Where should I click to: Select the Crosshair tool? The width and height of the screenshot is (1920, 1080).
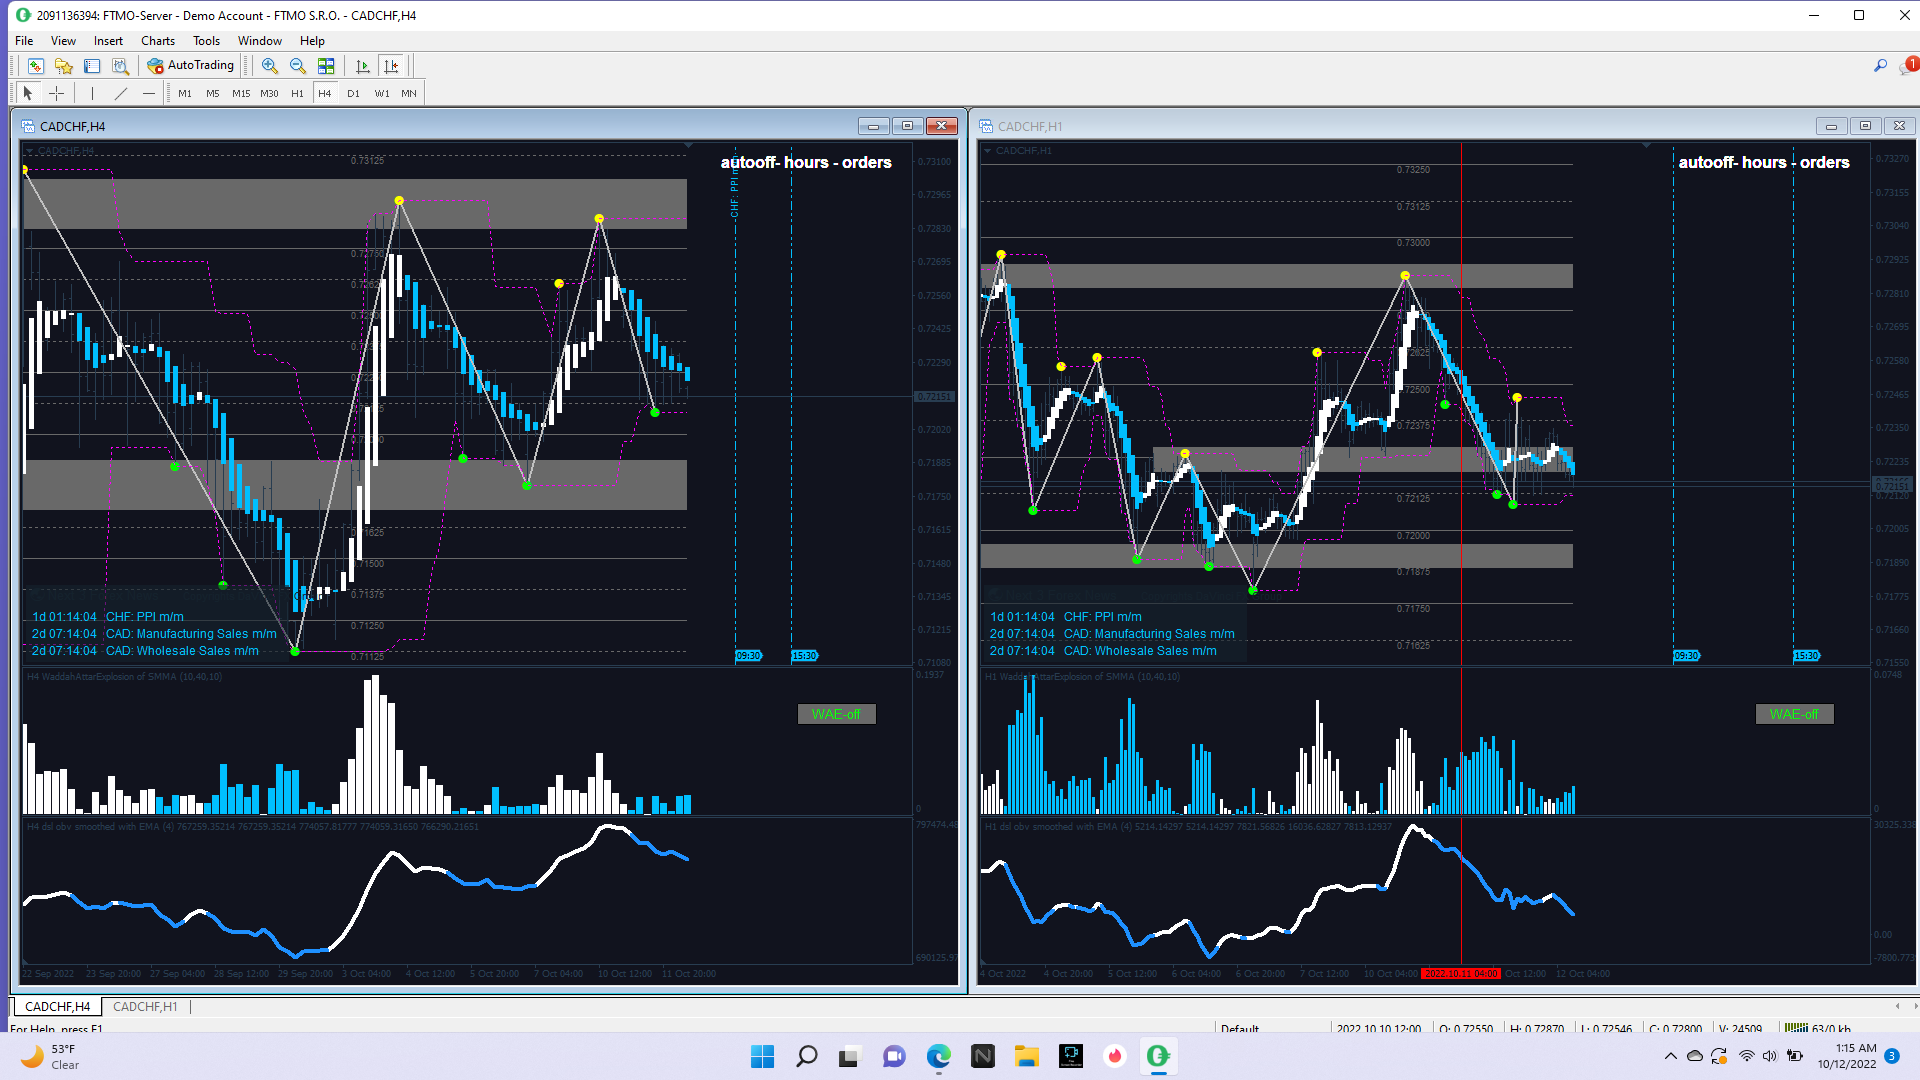pyautogui.click(x=57, y=93)
